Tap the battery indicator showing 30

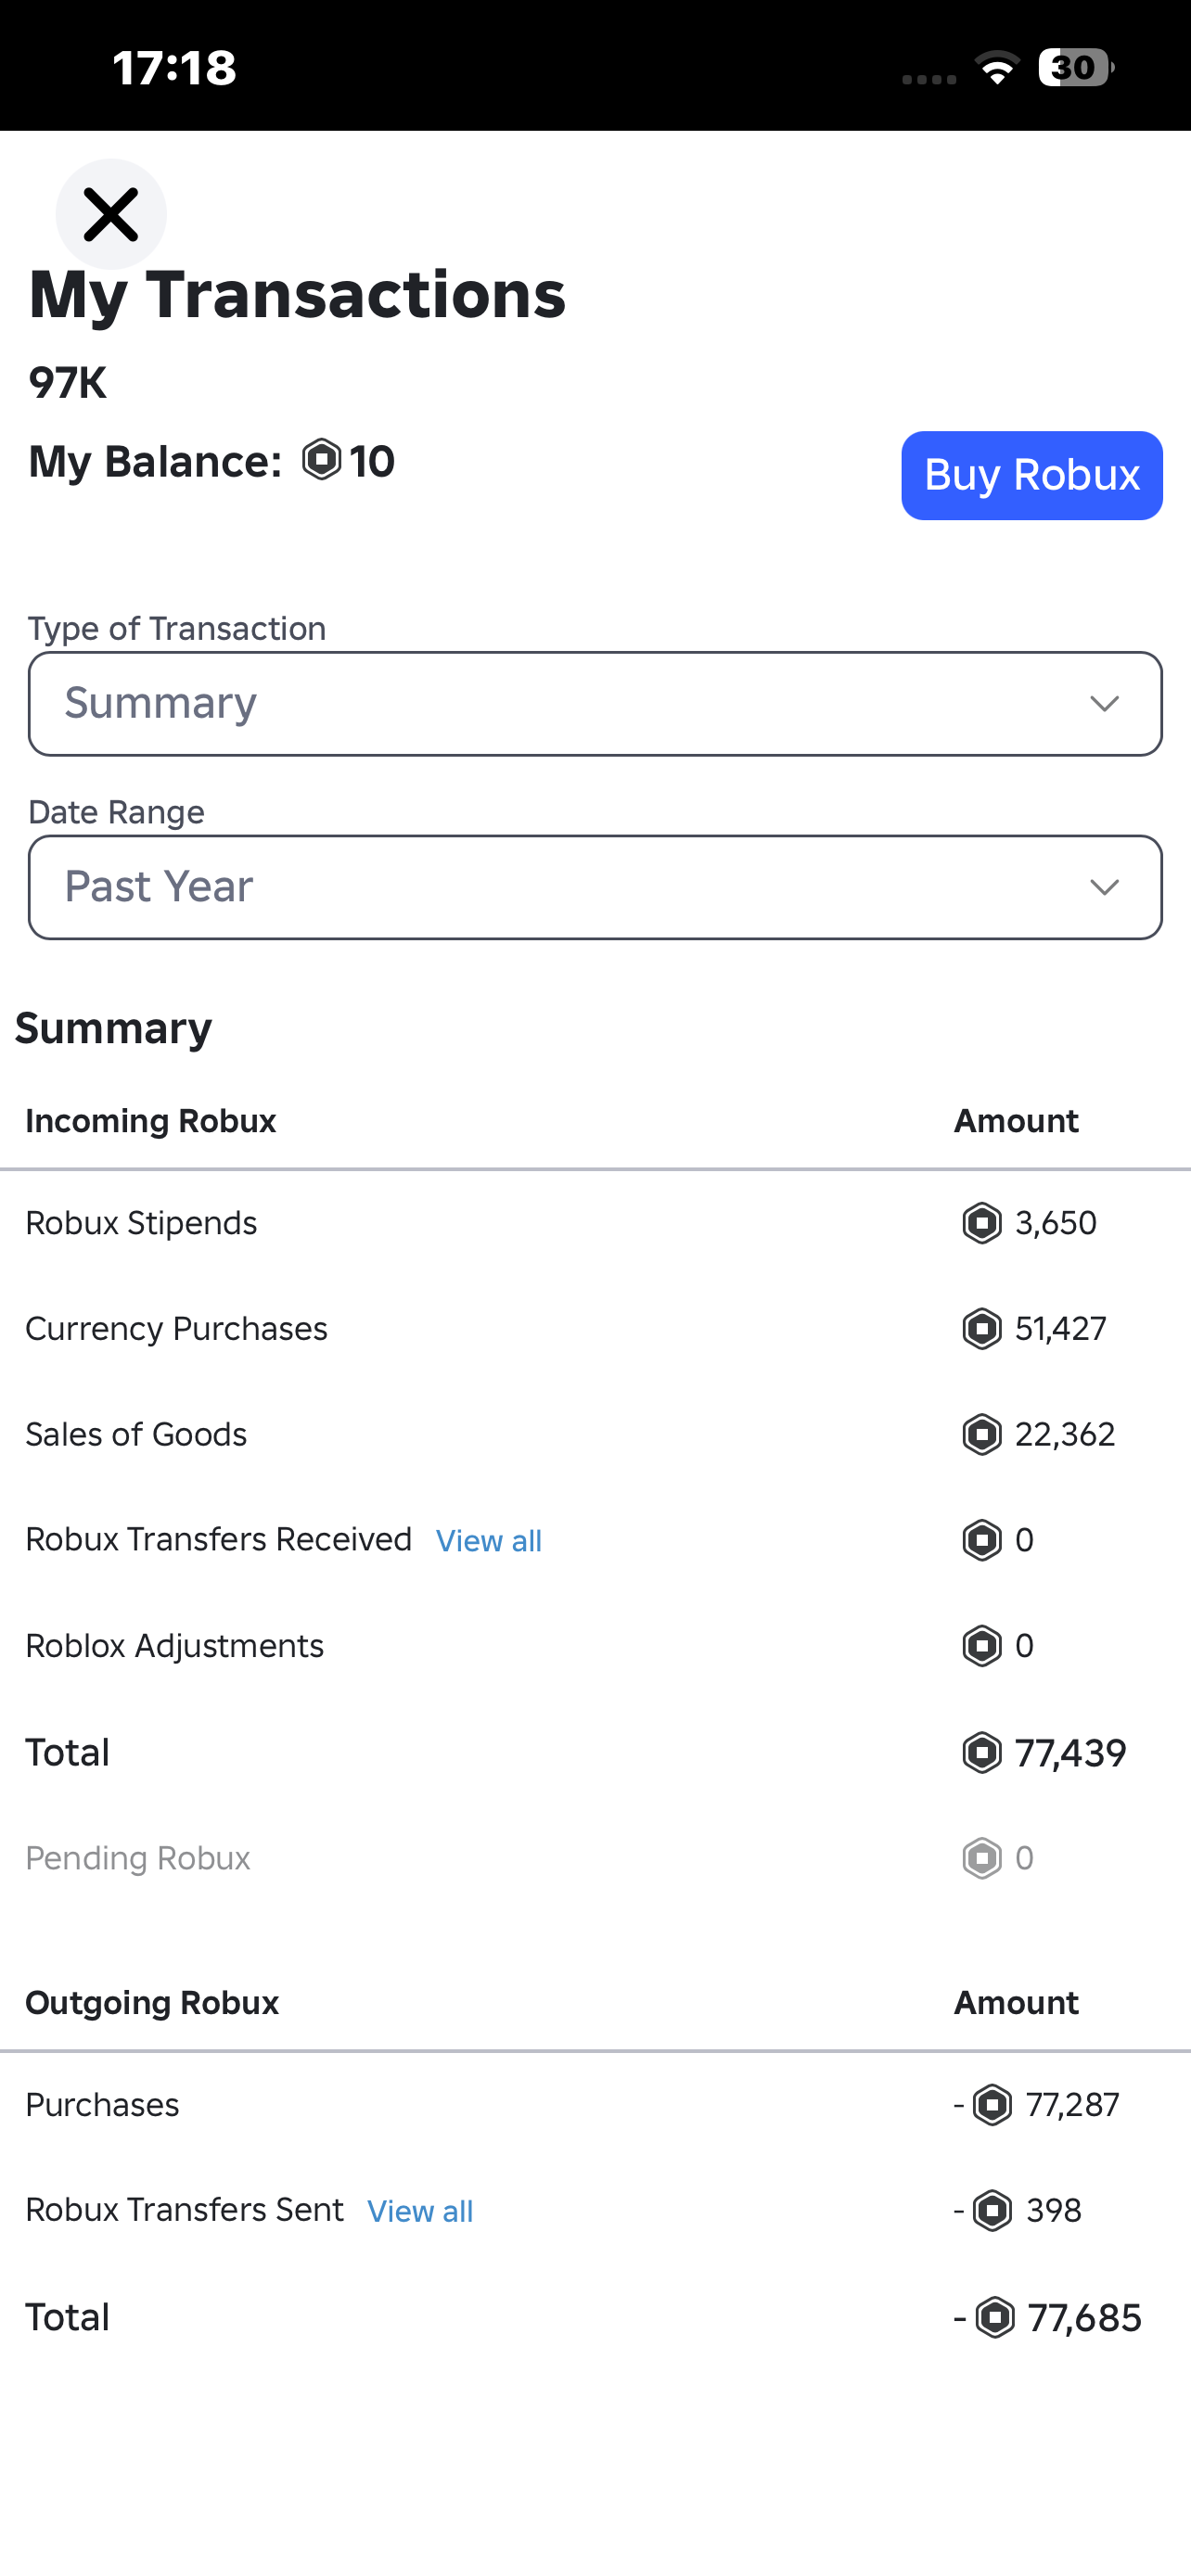click(1076, 68)
